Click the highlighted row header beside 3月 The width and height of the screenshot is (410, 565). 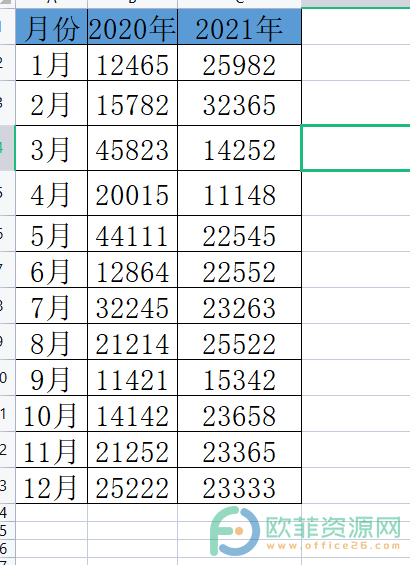7,148
